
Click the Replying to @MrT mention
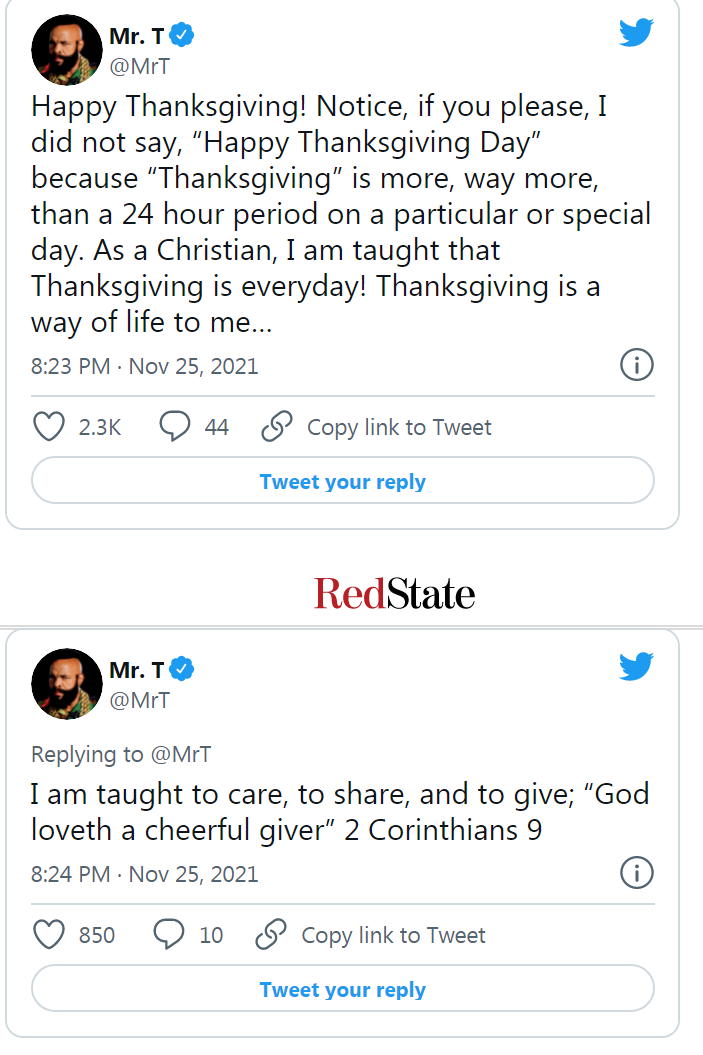[x=181, y=754]
